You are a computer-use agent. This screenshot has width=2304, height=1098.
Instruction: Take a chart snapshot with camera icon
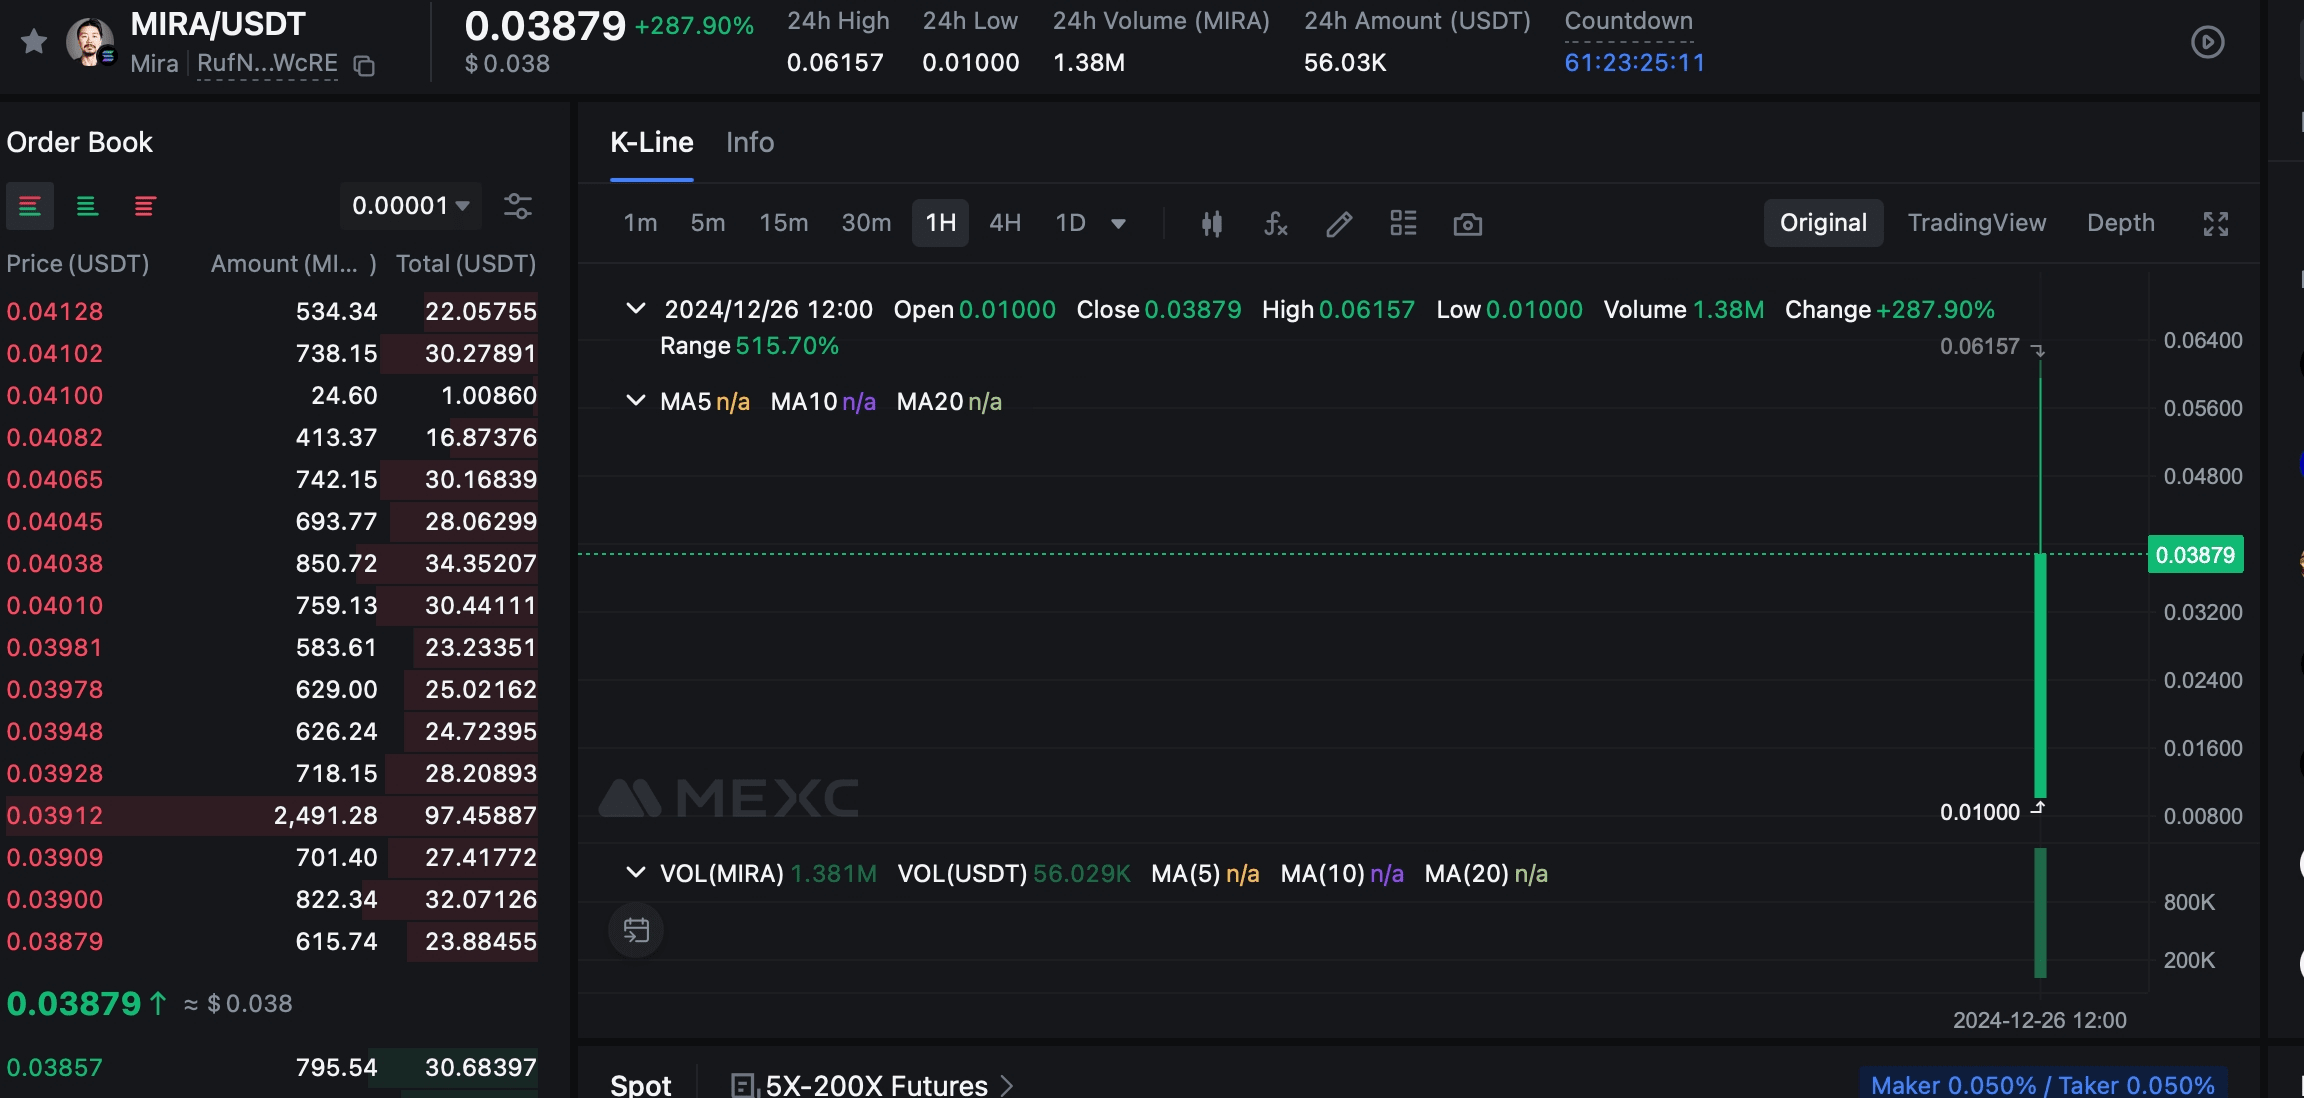(1467, 224)
